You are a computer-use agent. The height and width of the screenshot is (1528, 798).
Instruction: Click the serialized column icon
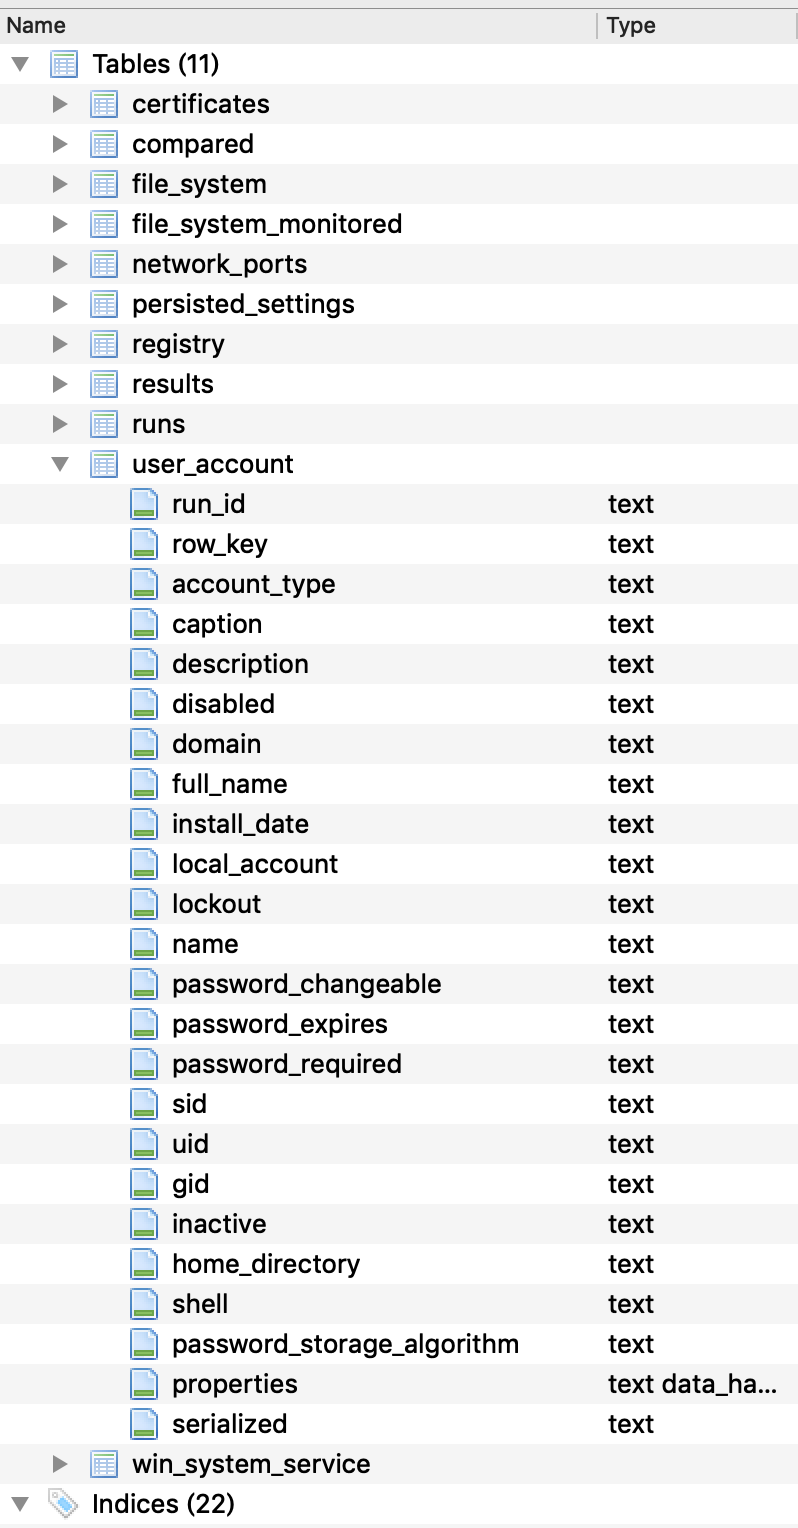coord(144,1424)
